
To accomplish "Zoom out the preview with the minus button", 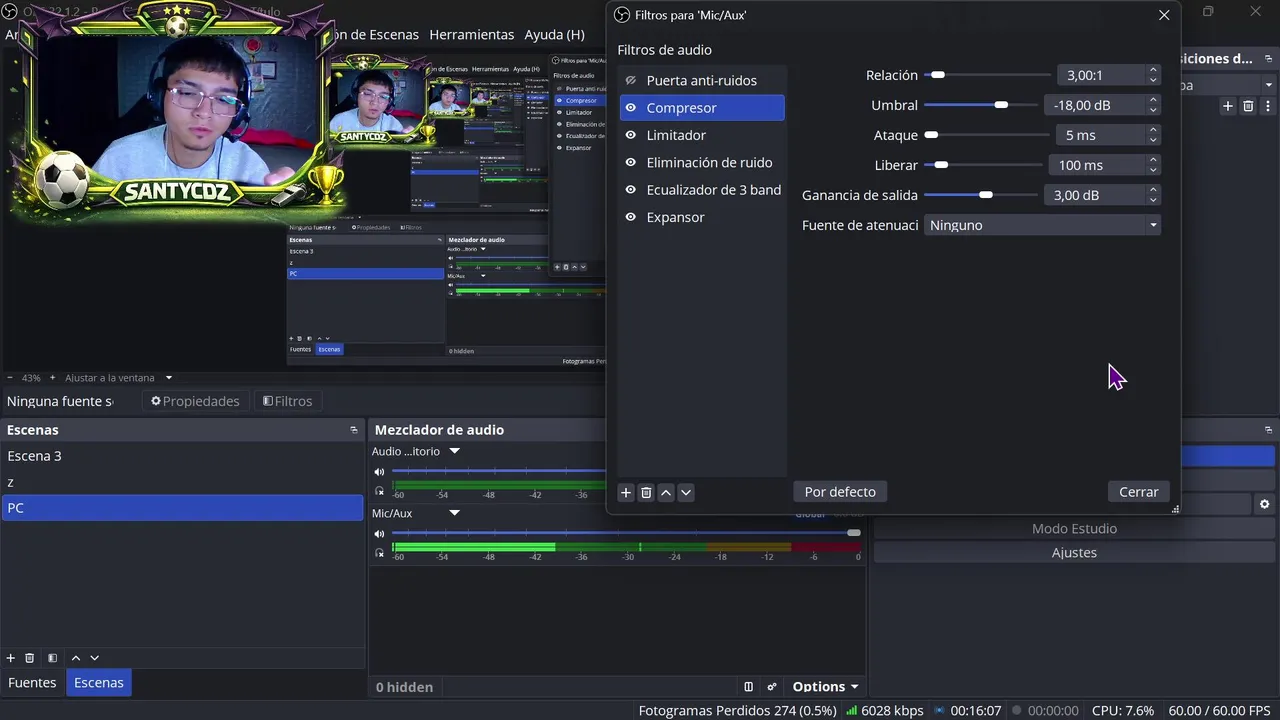I will pos(9,378).
